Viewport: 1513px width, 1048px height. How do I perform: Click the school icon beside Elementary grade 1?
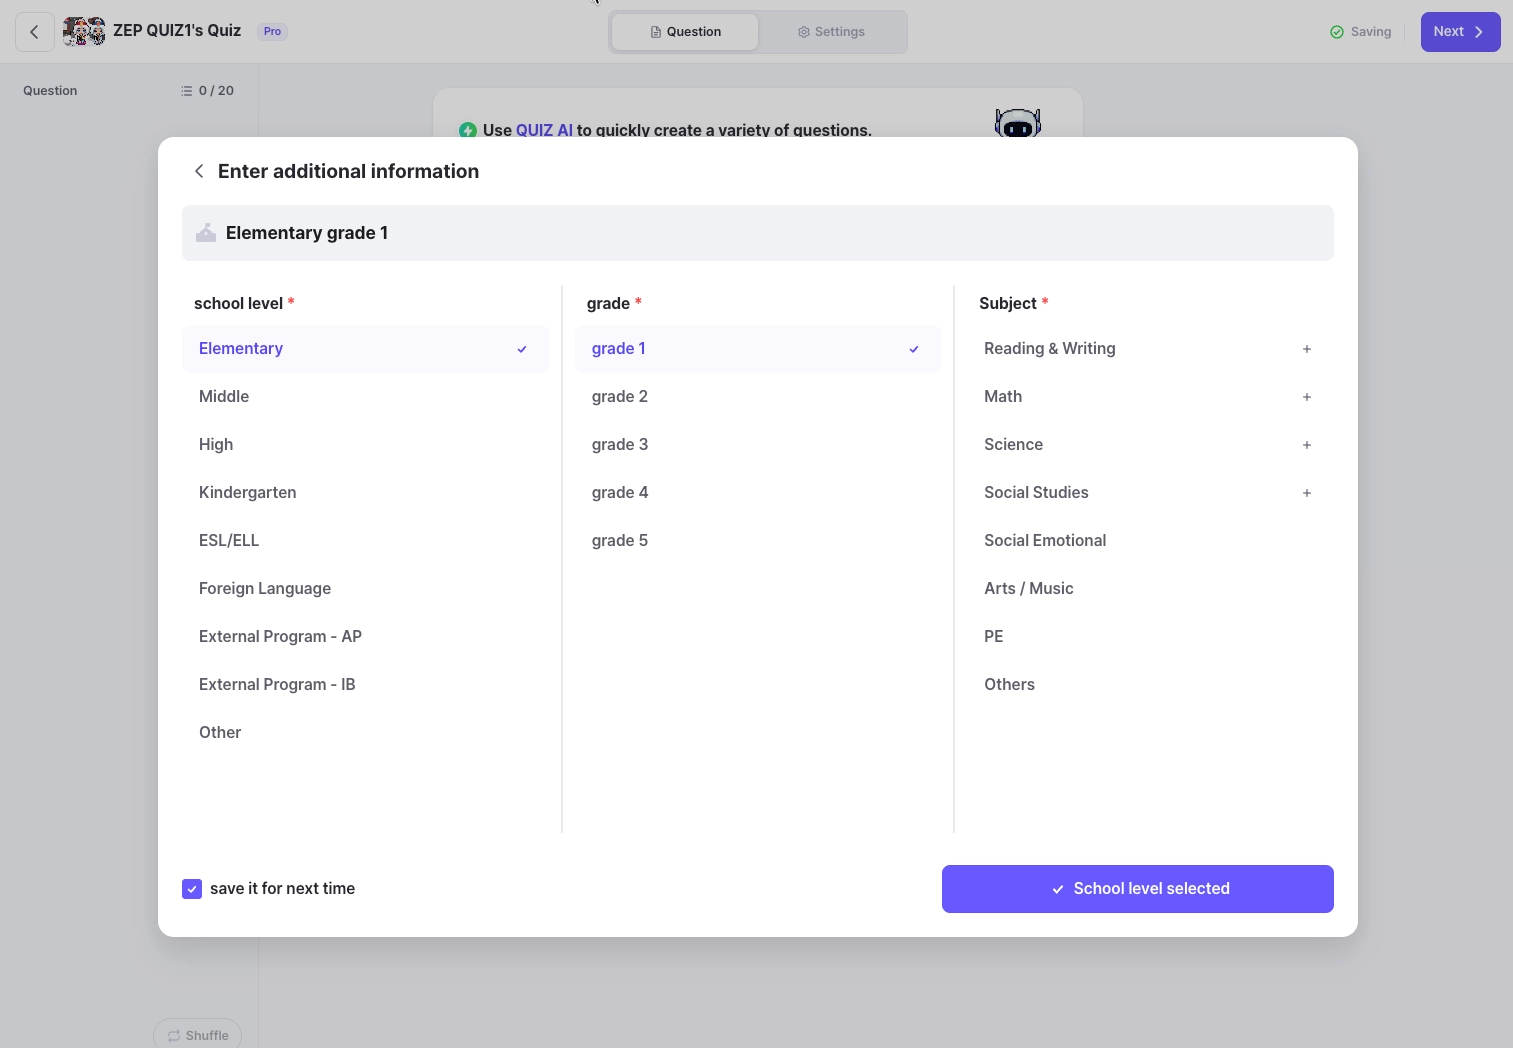coord(206,233)
